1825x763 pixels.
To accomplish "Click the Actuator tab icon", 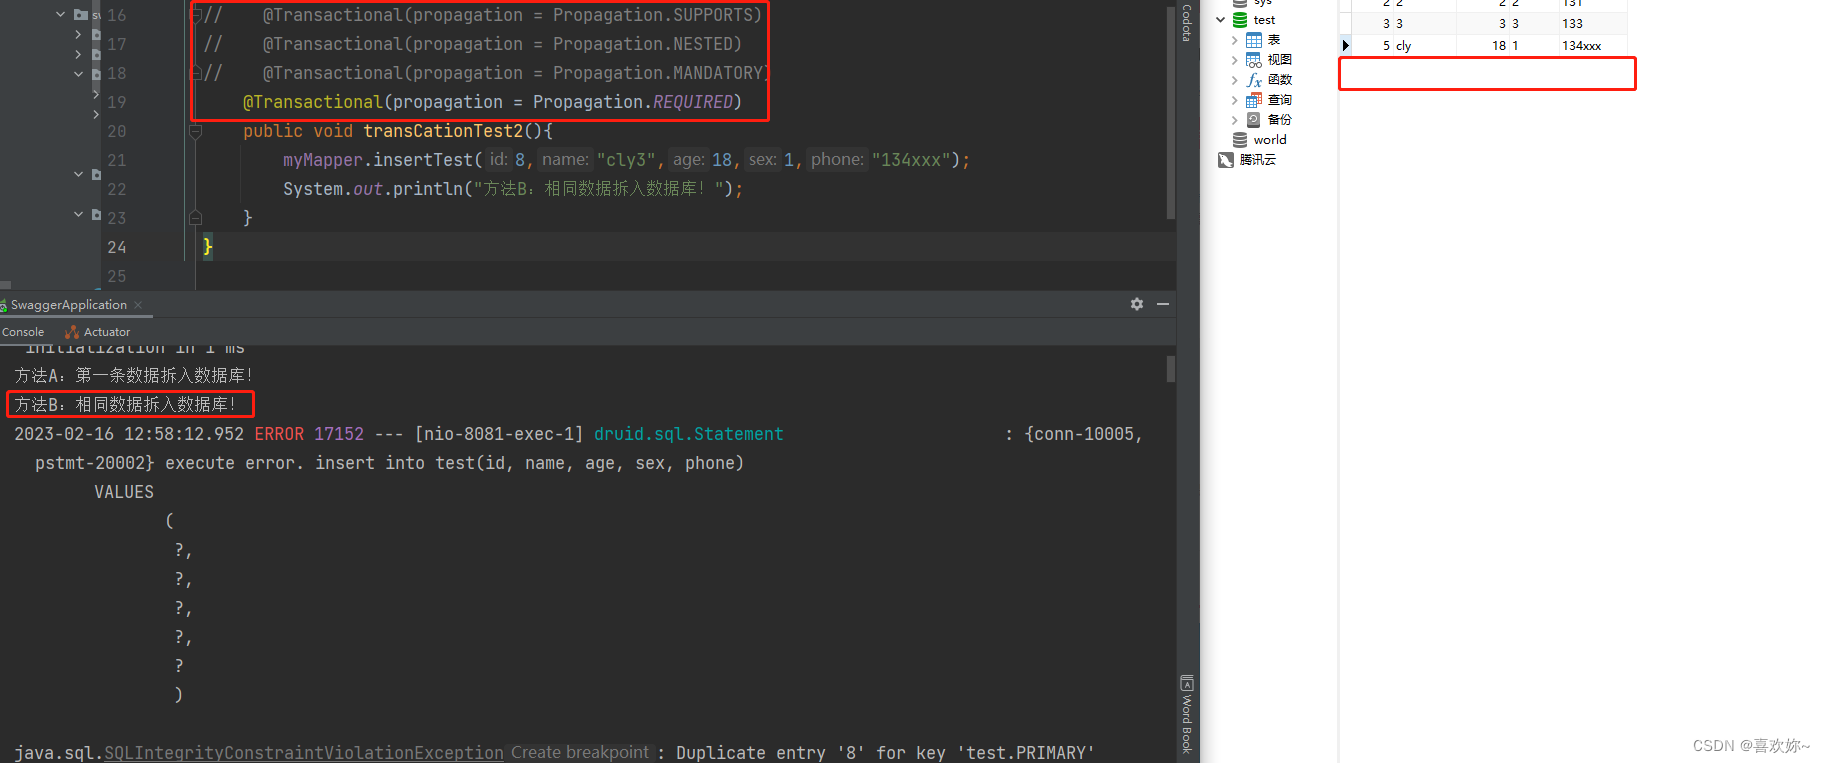I will click(x=71, y=332).
